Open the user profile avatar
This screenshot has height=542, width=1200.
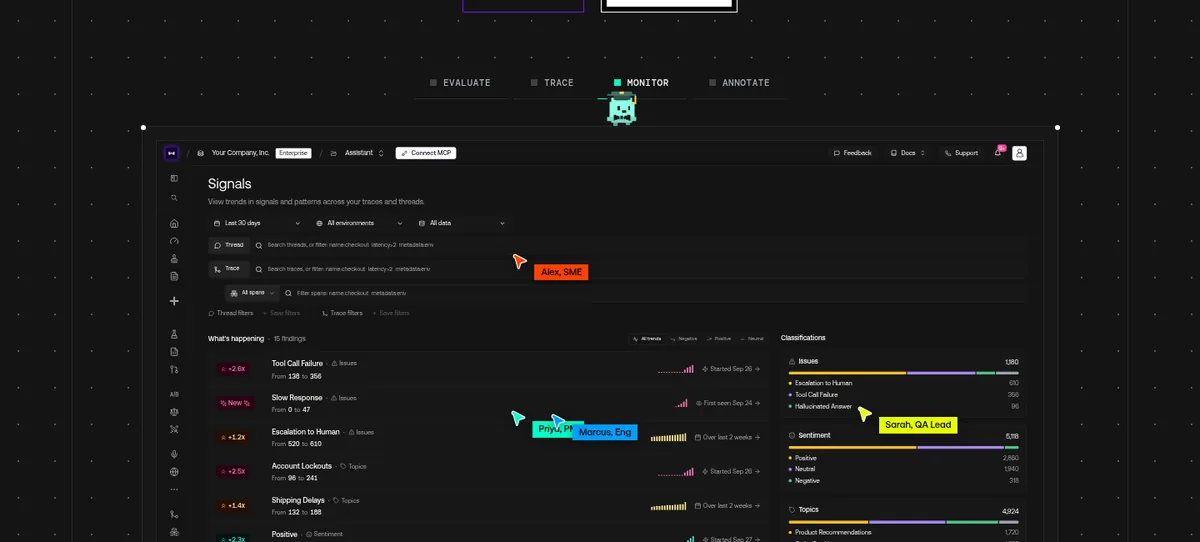point(1020,153)
